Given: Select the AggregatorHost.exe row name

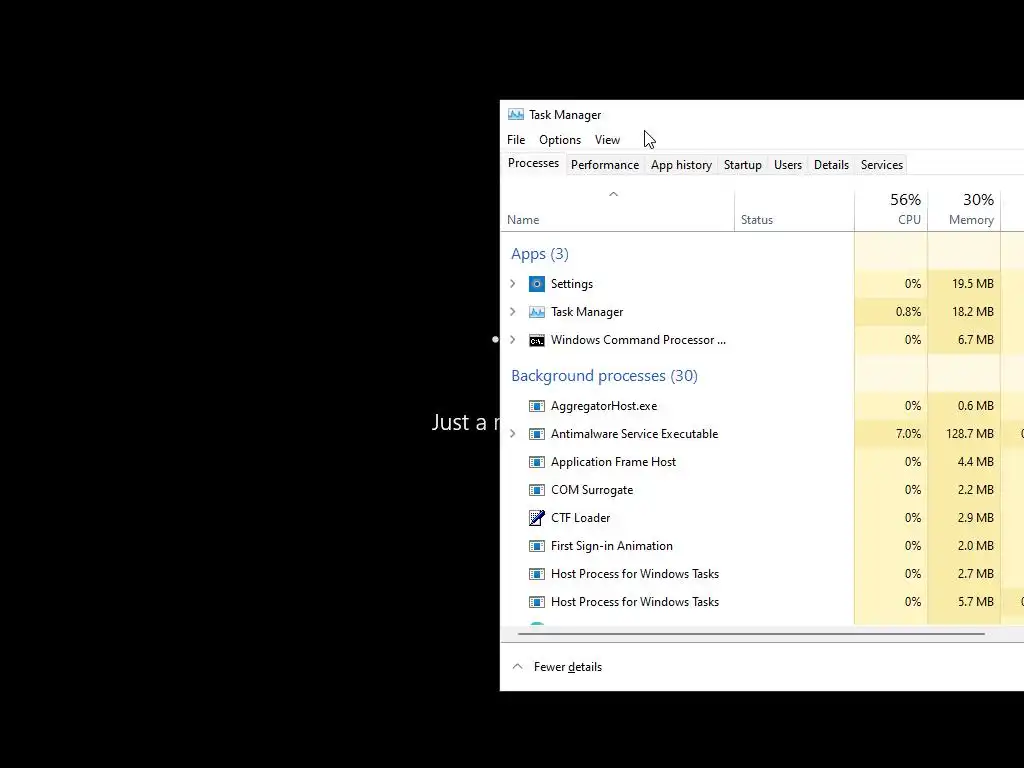Looking at the screenshot, I should [x=604, y=406].
